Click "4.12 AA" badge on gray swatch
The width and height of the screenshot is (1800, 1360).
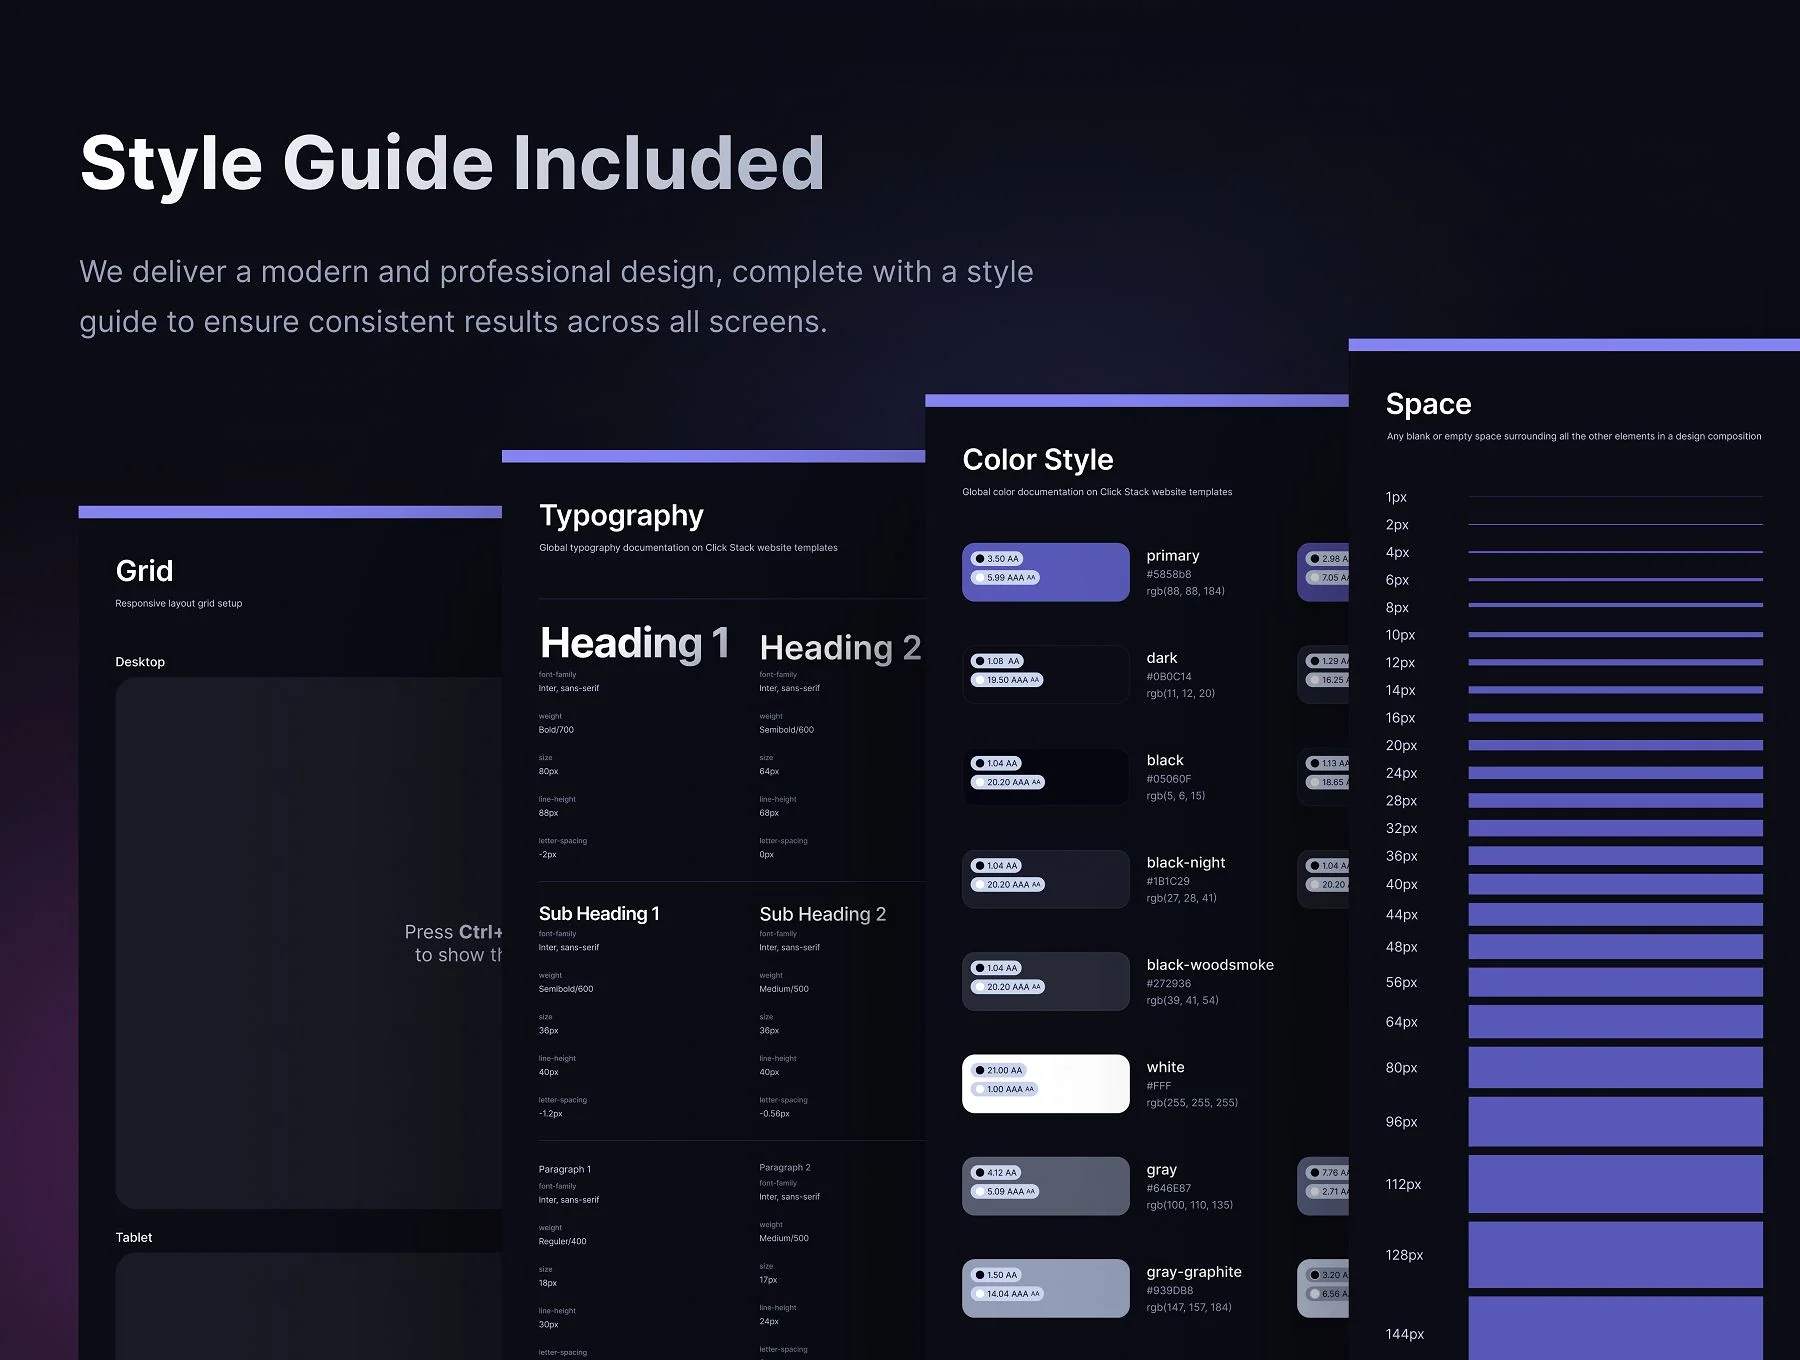[x=996, y=1173]
